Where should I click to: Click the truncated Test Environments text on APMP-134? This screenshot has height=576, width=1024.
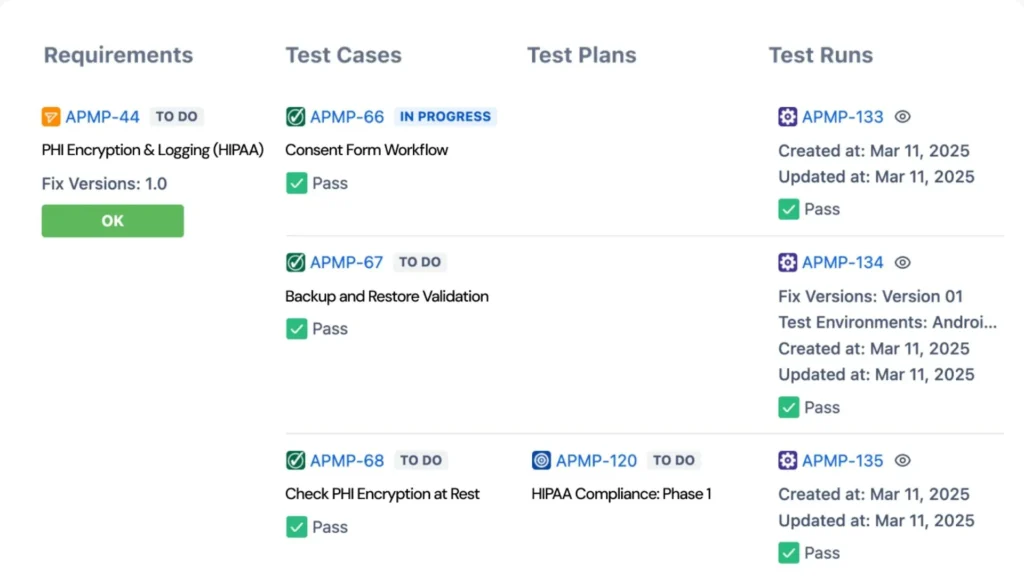pyautogui.click(x=888, y=323)
